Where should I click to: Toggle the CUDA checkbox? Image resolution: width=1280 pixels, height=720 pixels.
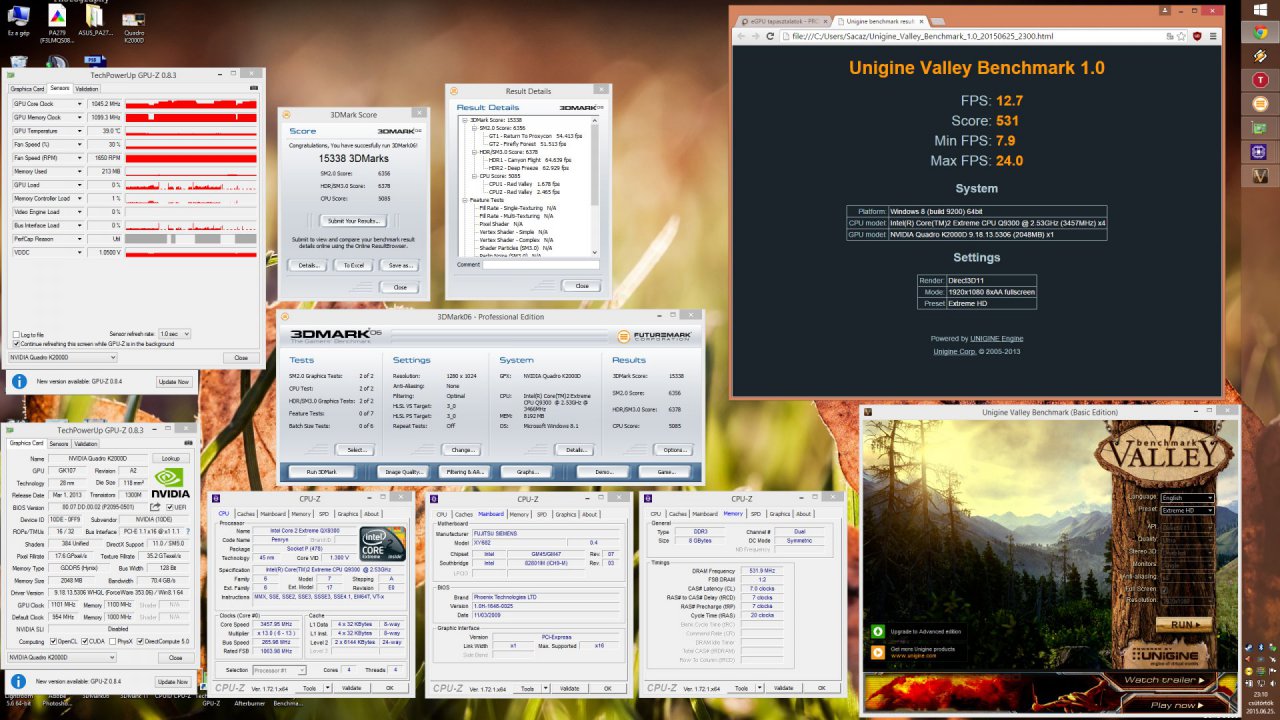point(87,641)
